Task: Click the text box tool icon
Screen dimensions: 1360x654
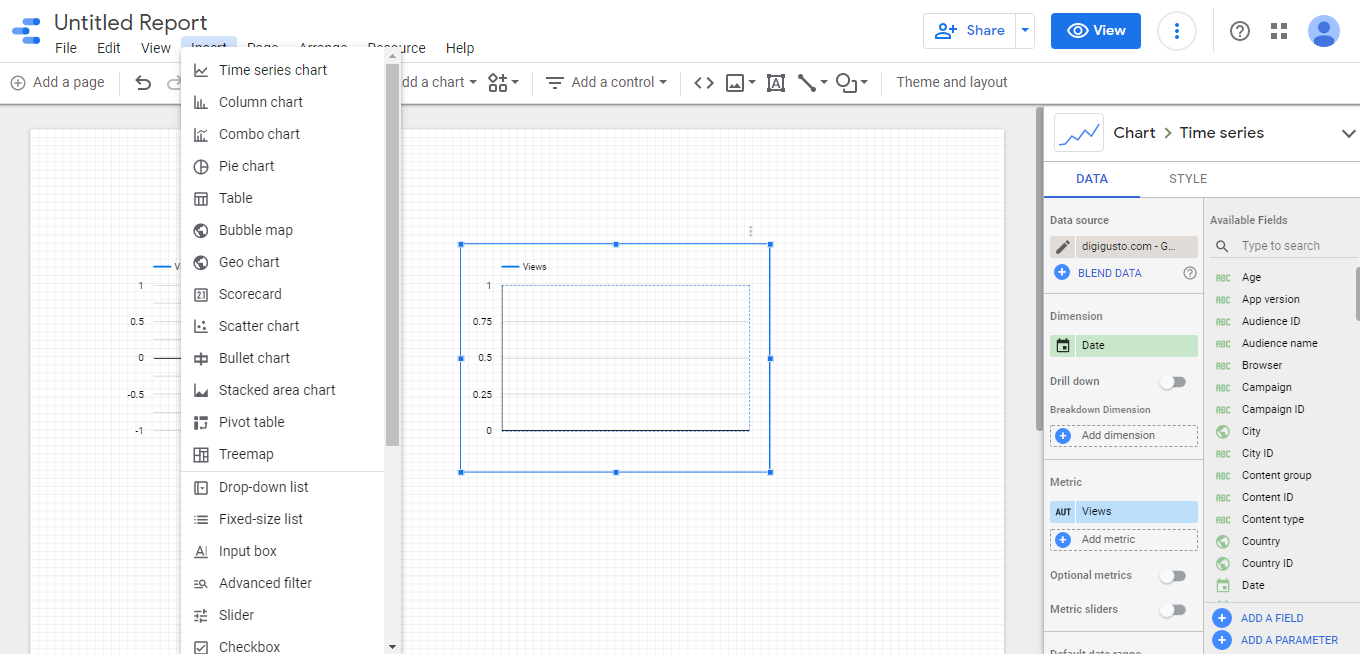Action: [775, 83]
